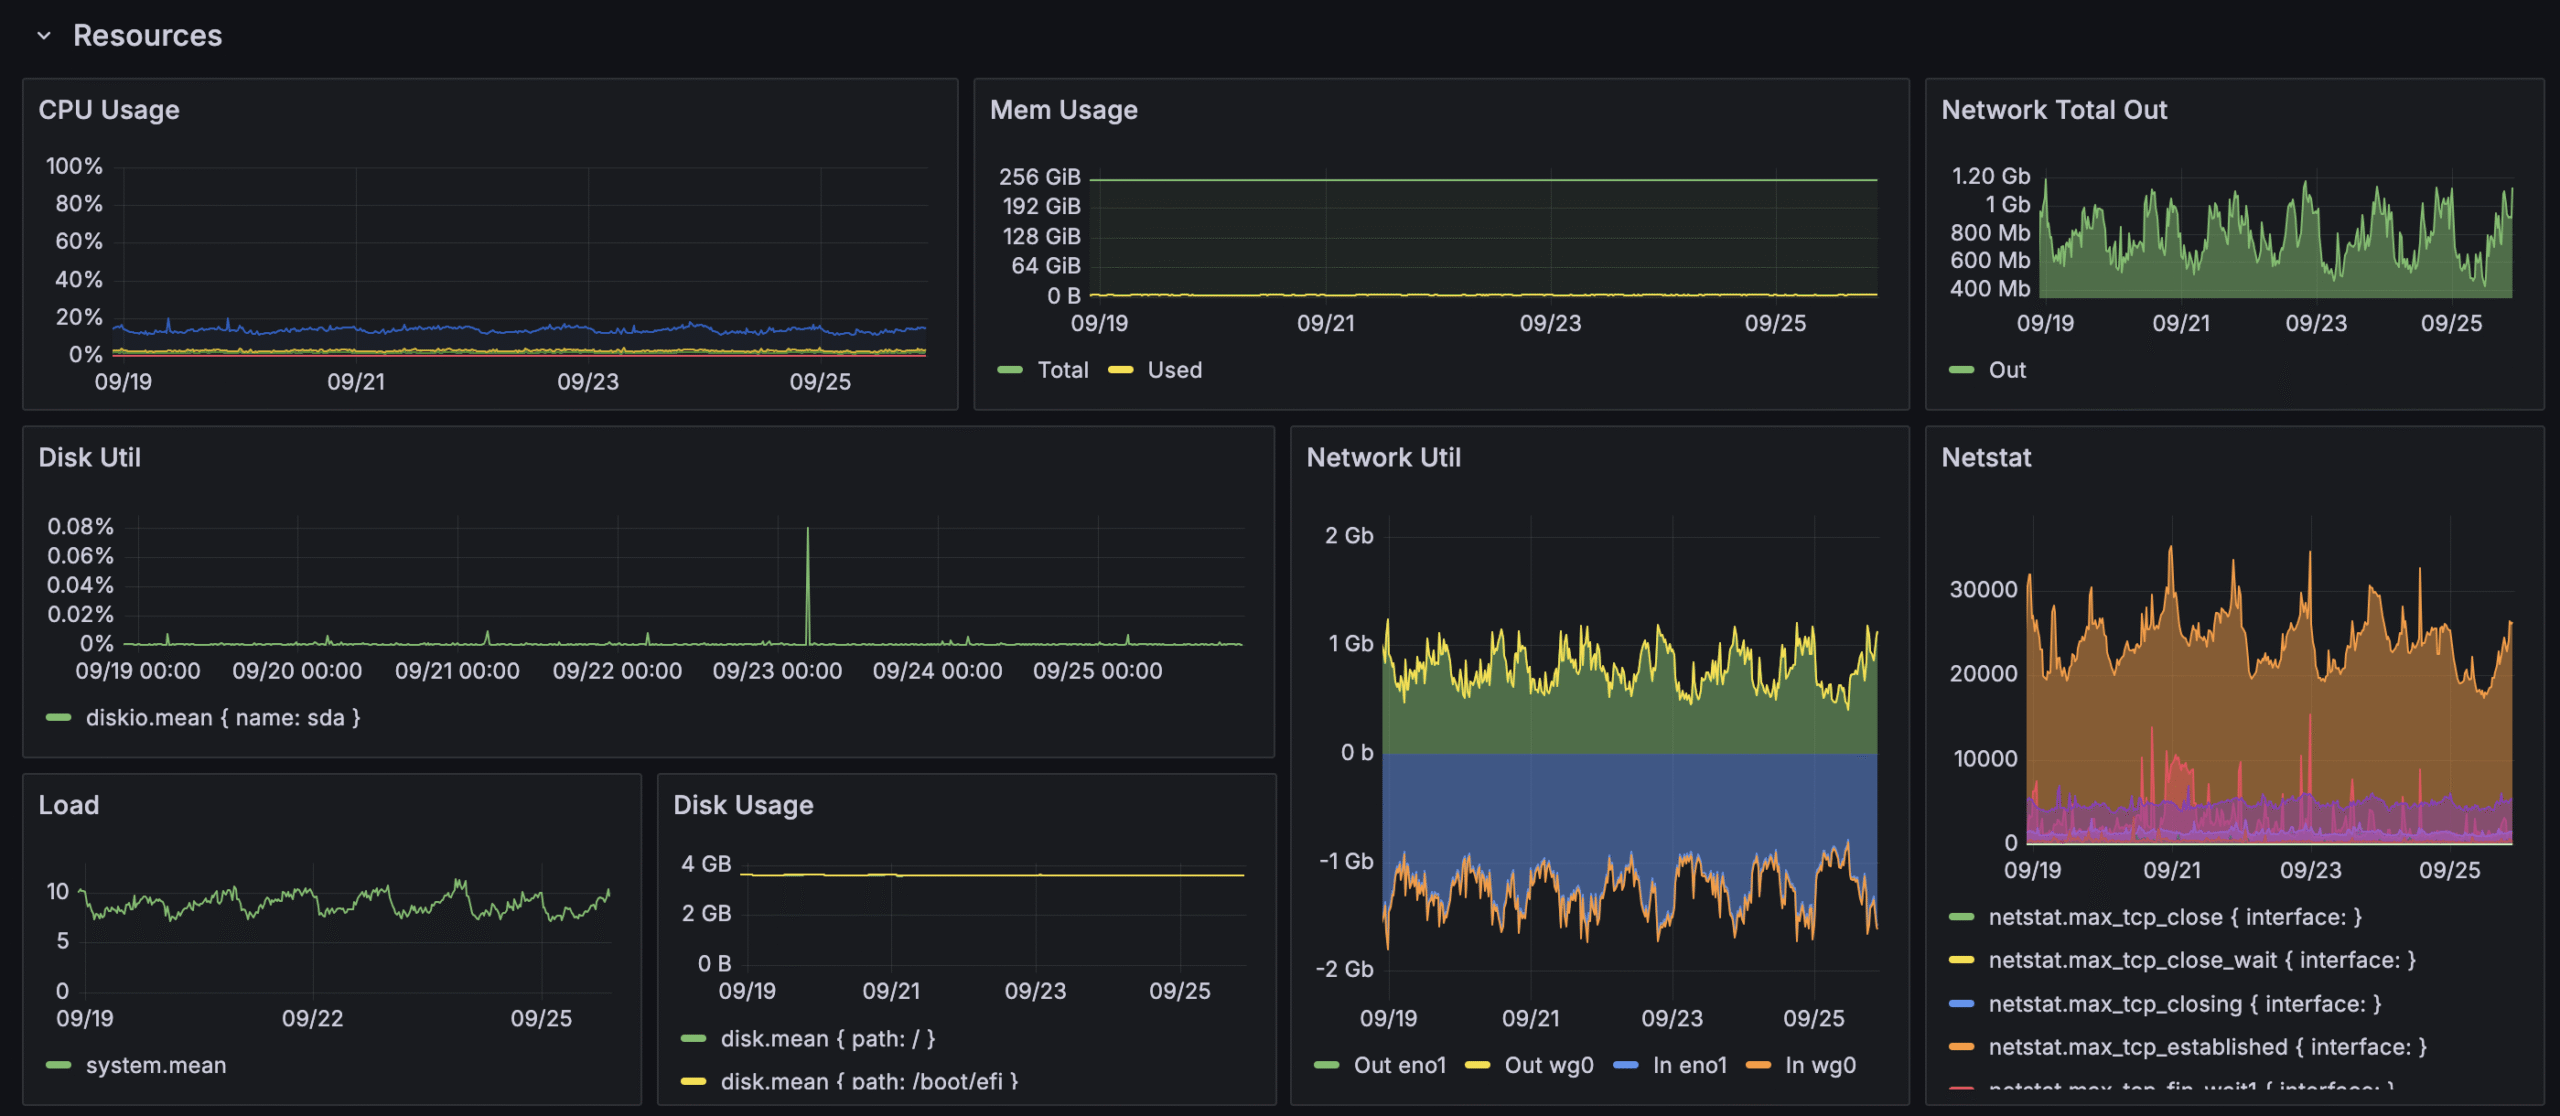The width and height of the screenshot is (2560, 1116).
Task: Click the Network Total Out panel title
Action: pos(2053,110)
